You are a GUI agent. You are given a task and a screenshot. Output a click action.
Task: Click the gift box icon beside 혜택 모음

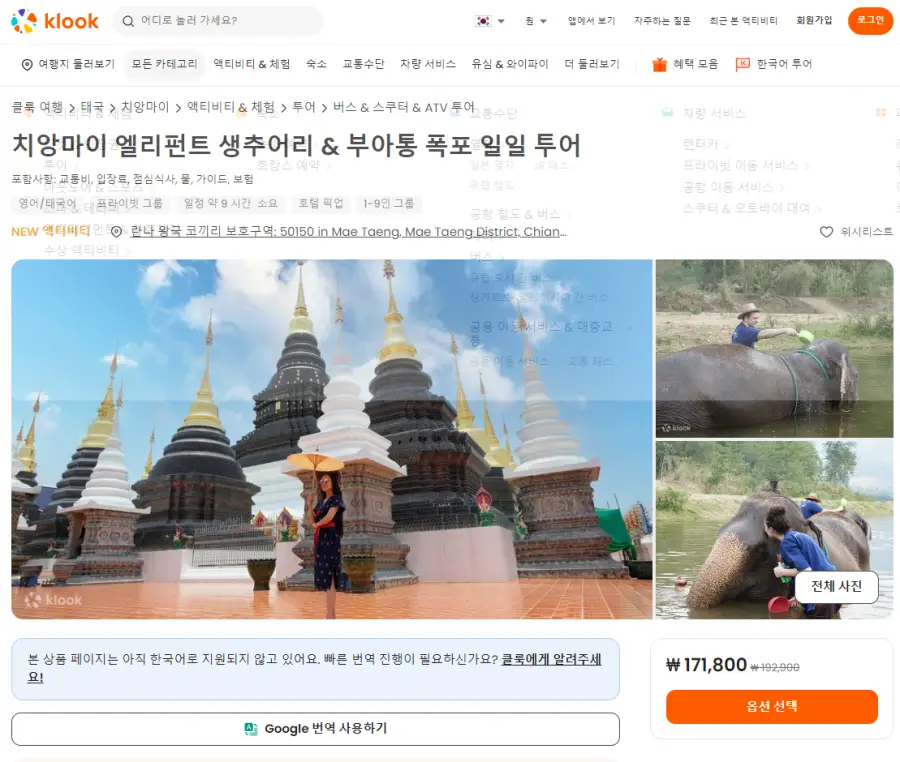coord(660,64)
